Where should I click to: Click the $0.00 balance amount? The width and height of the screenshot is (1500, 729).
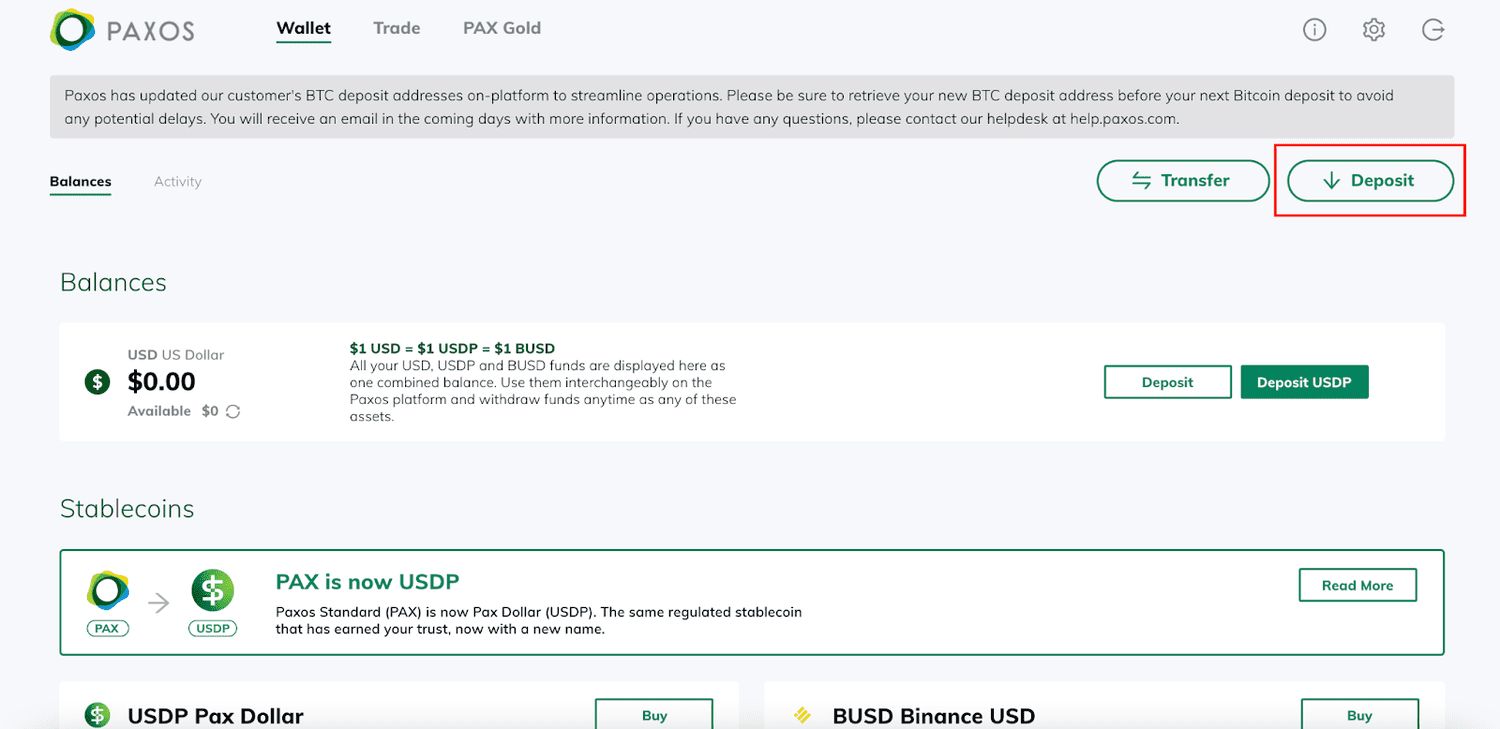(162, 381)
